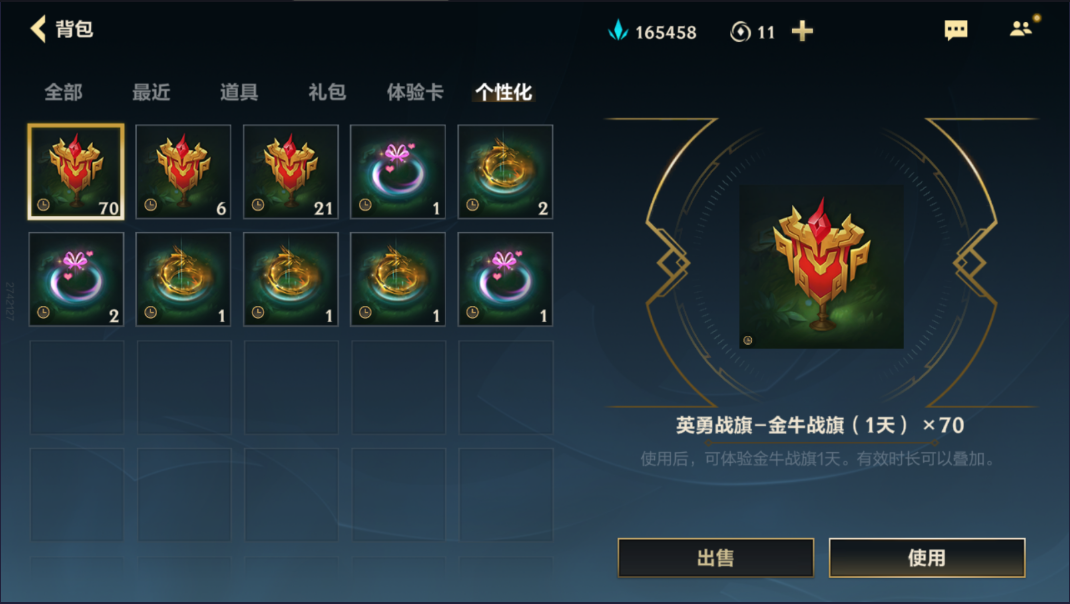The width and height of the screenshot is (1070, 604).
Task: Click the 使用 use button
Action: tap(927, 558)
